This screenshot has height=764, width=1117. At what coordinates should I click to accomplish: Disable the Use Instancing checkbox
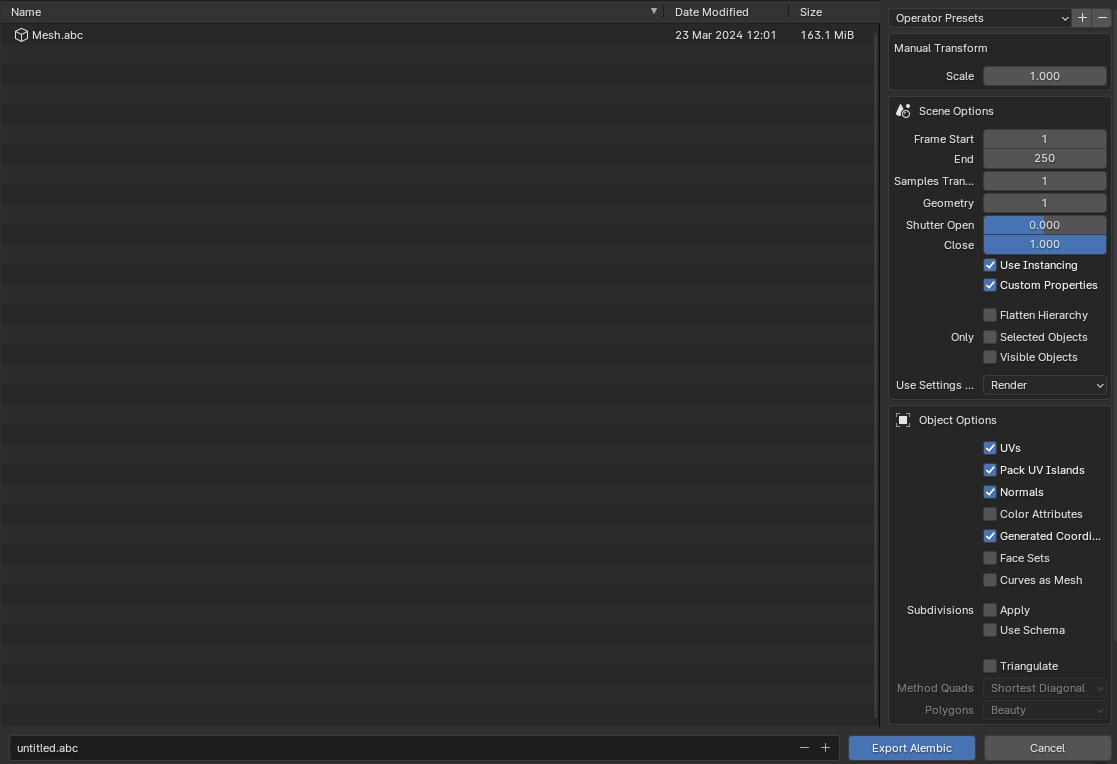click(990, 265)
